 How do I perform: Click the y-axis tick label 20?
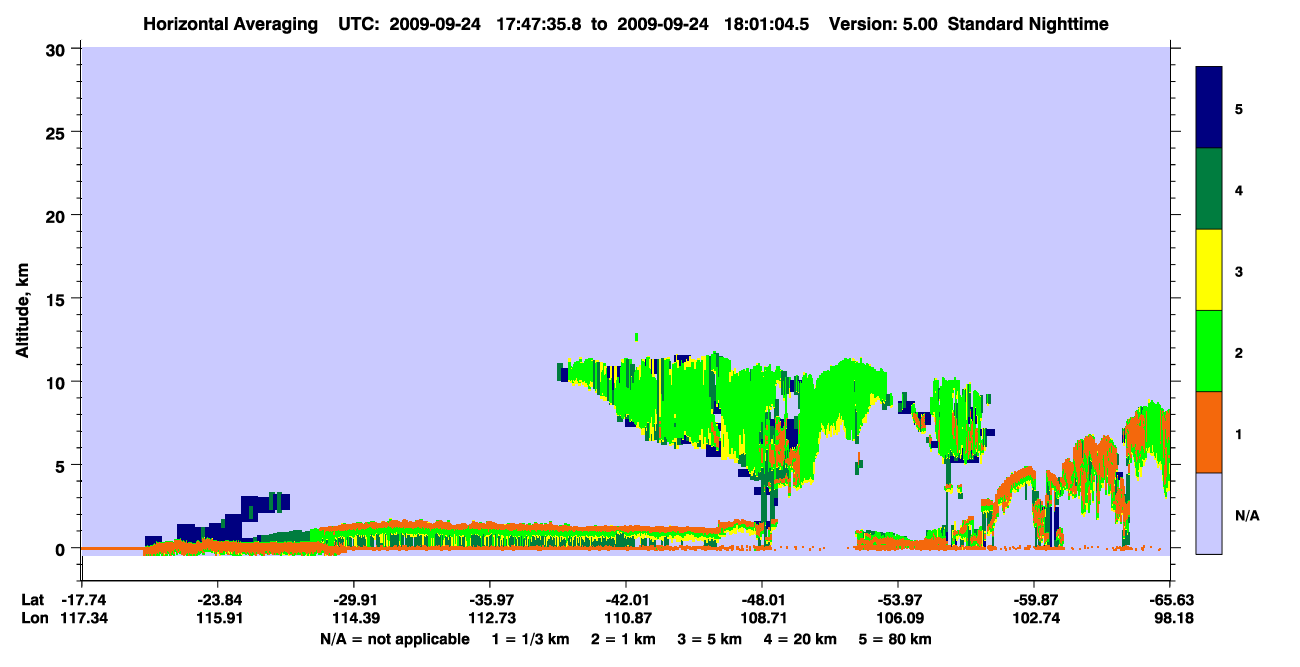(57, 215)
